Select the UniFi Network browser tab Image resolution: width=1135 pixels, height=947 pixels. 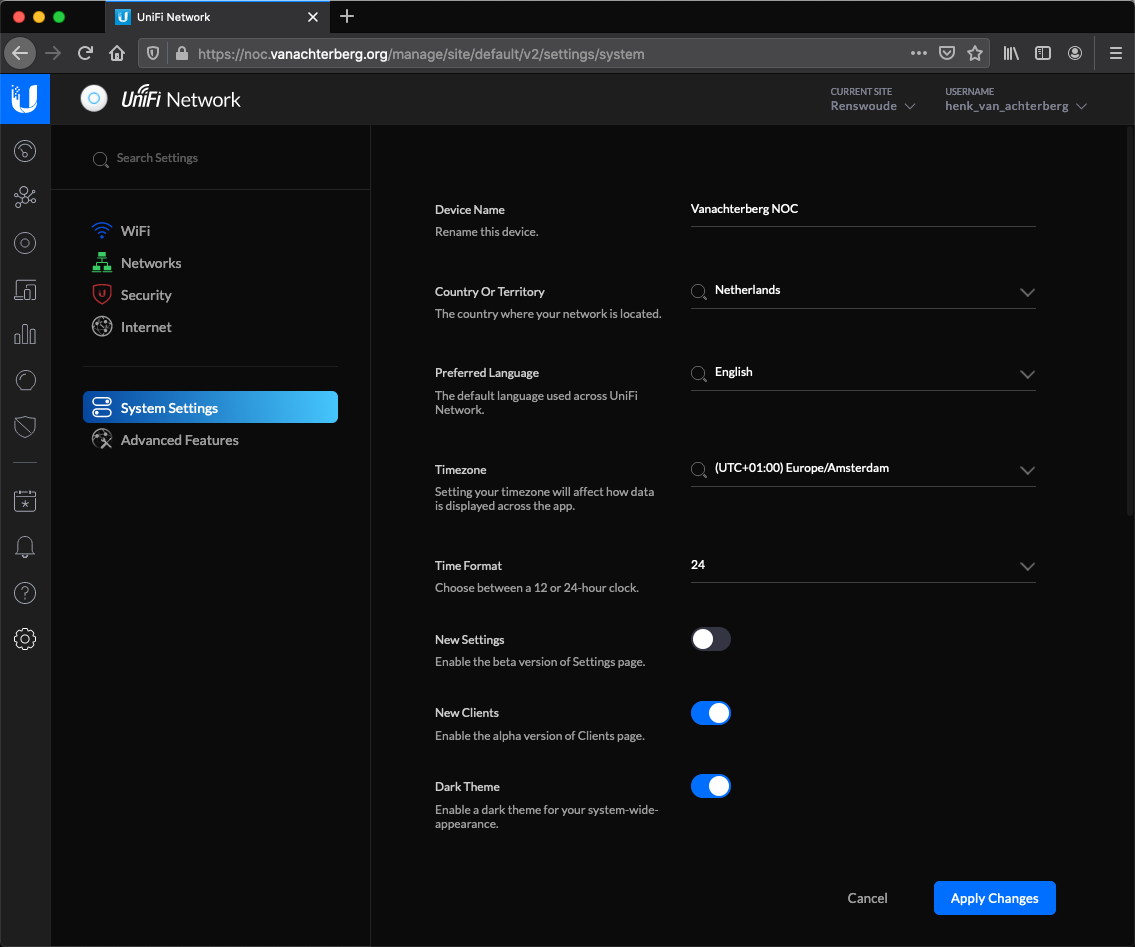pyautogui.click(x=217, y=17)
